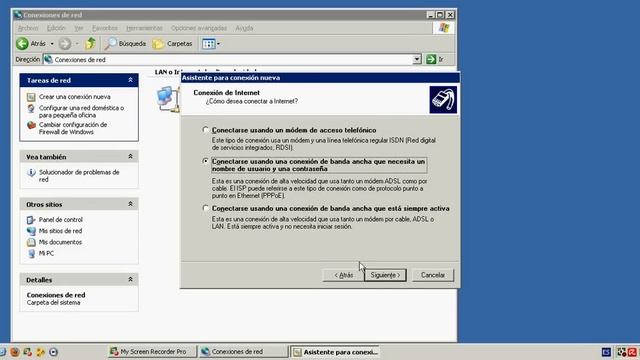Select the LAN connection network icon

pos(168,99)
